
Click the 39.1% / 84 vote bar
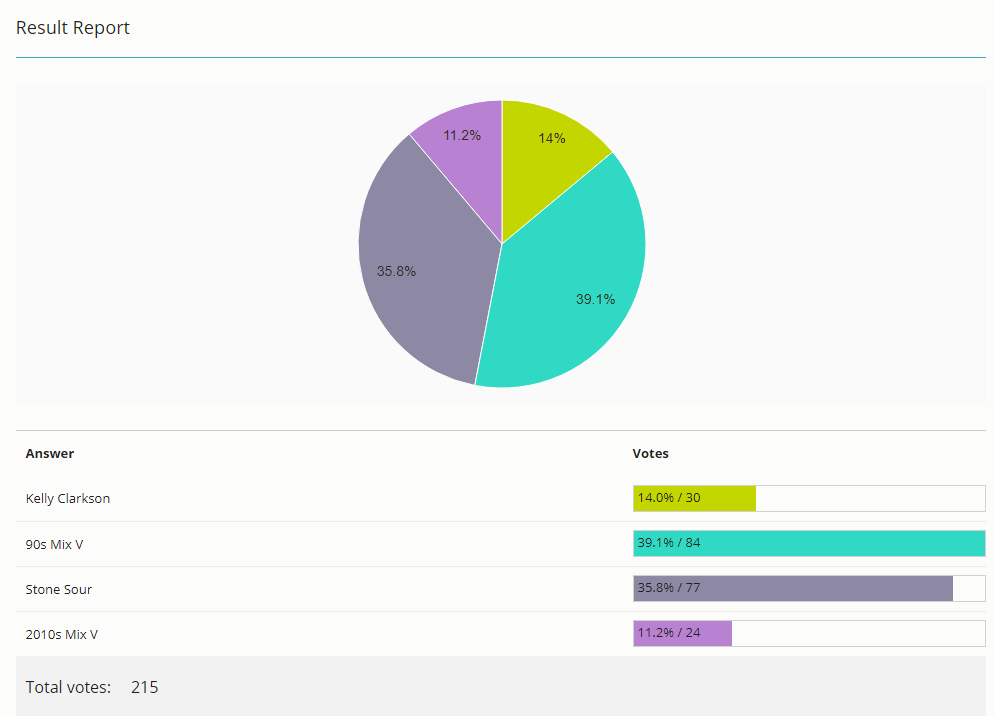click(809, 543)
